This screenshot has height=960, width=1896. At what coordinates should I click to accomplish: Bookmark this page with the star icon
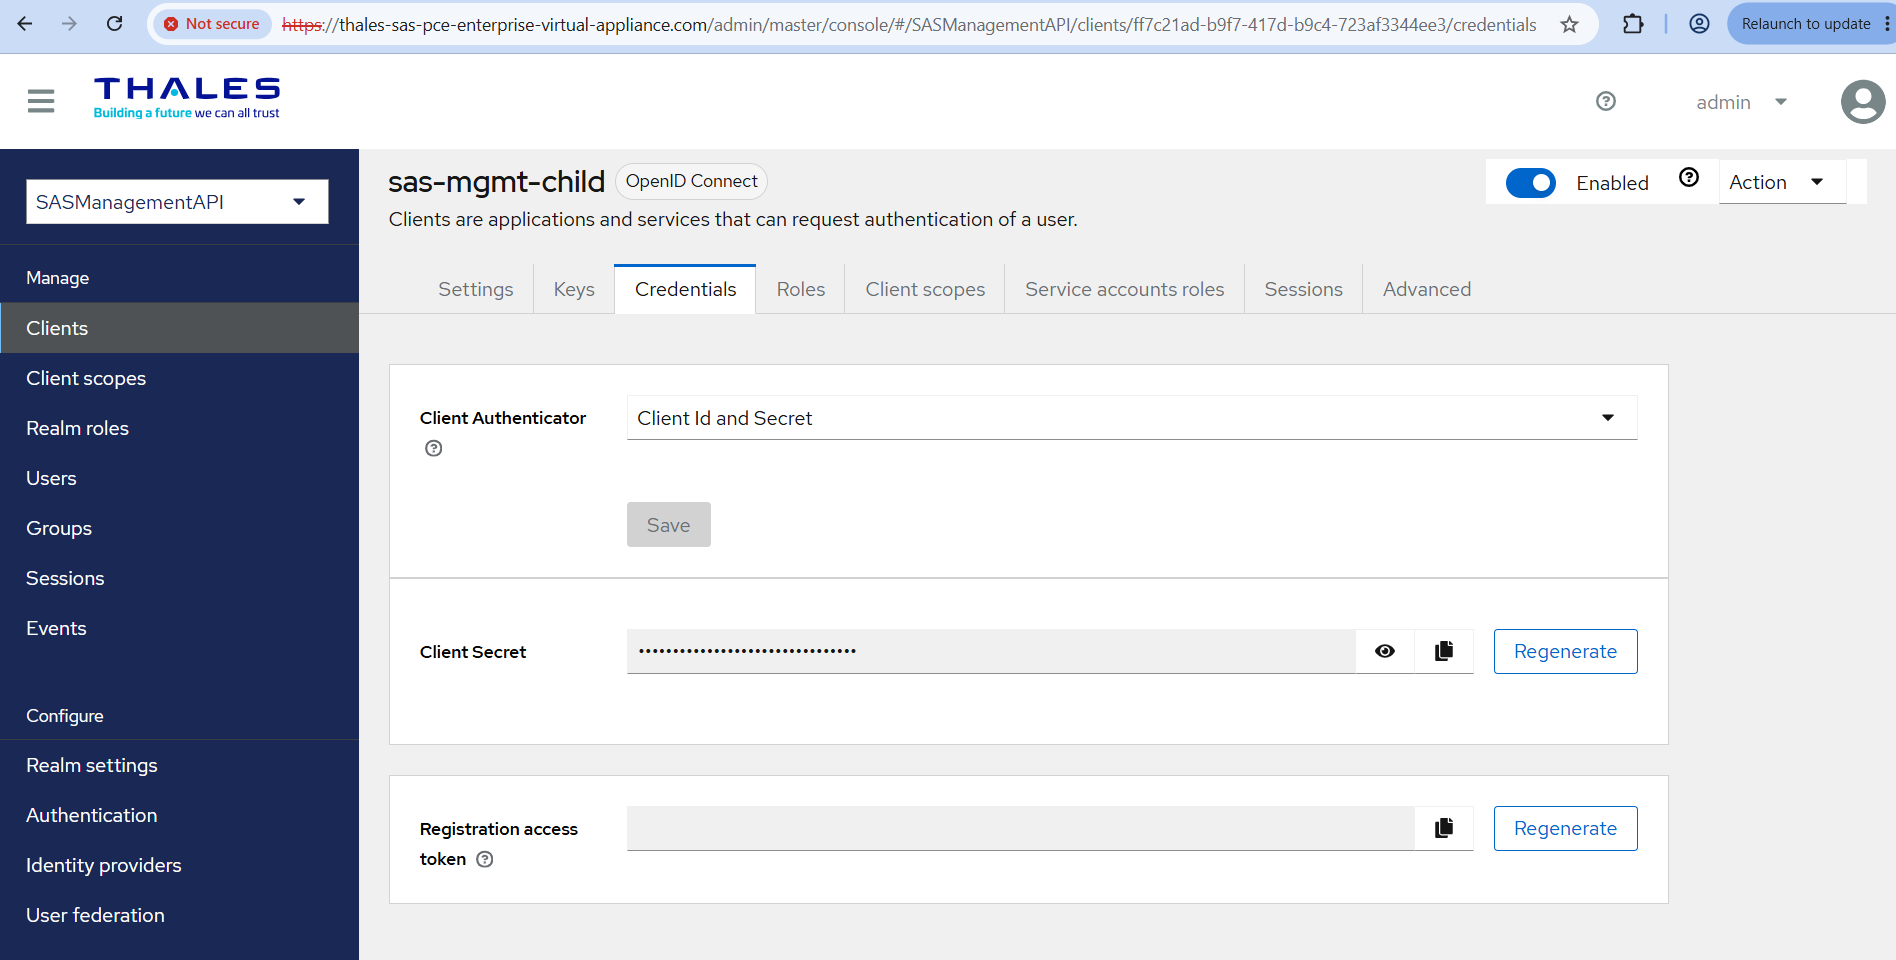coord(1570,24)
